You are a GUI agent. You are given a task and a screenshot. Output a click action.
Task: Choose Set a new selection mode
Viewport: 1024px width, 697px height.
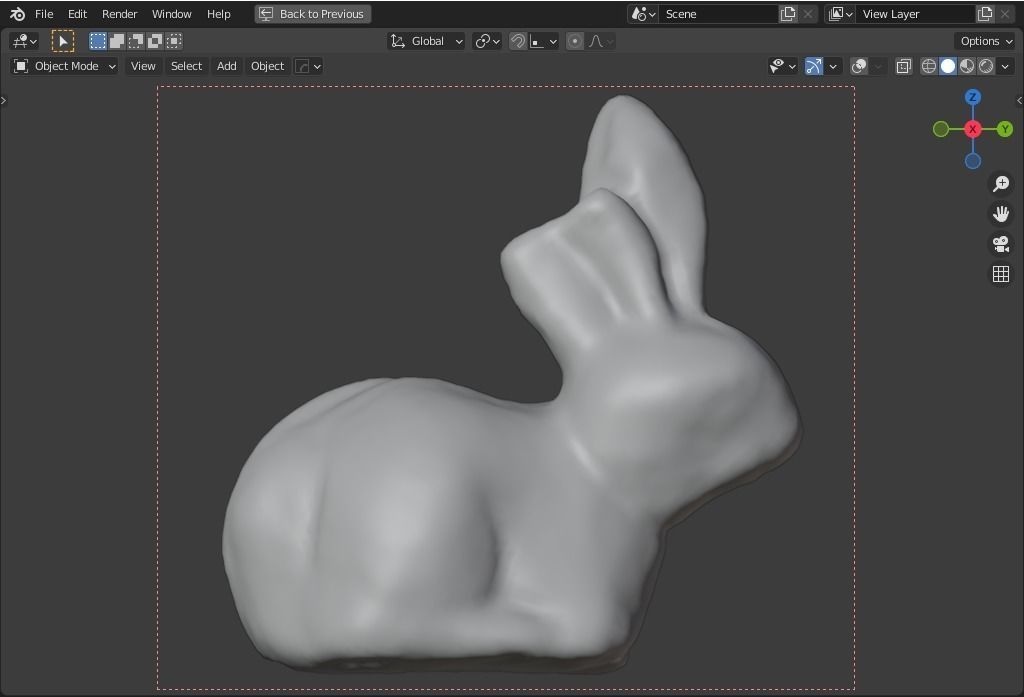(x=97, y=41)
